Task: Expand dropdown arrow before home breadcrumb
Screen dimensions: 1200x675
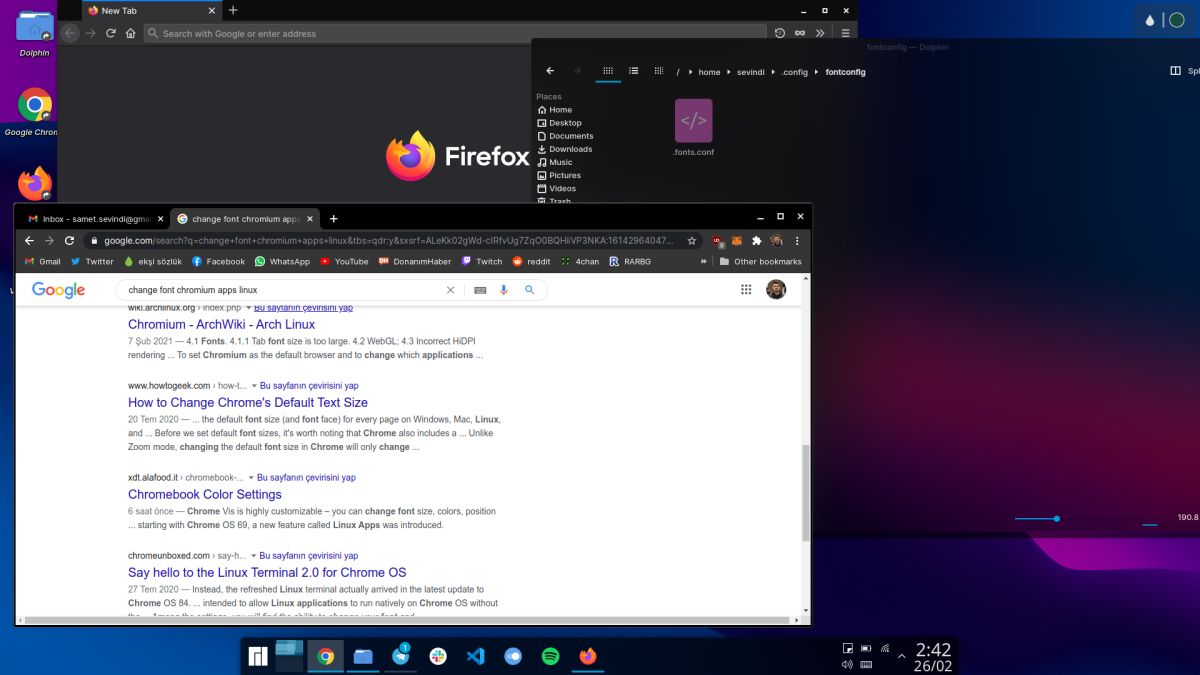Action: 691,72
